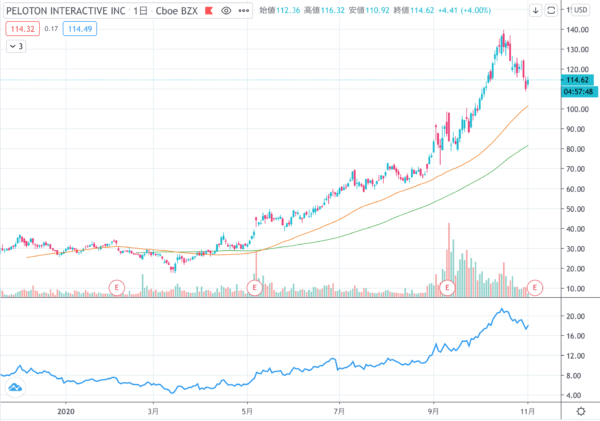Open chart settings gear icon at bottom right
Screen dimensions: 600x421
[x=581, y=411]
